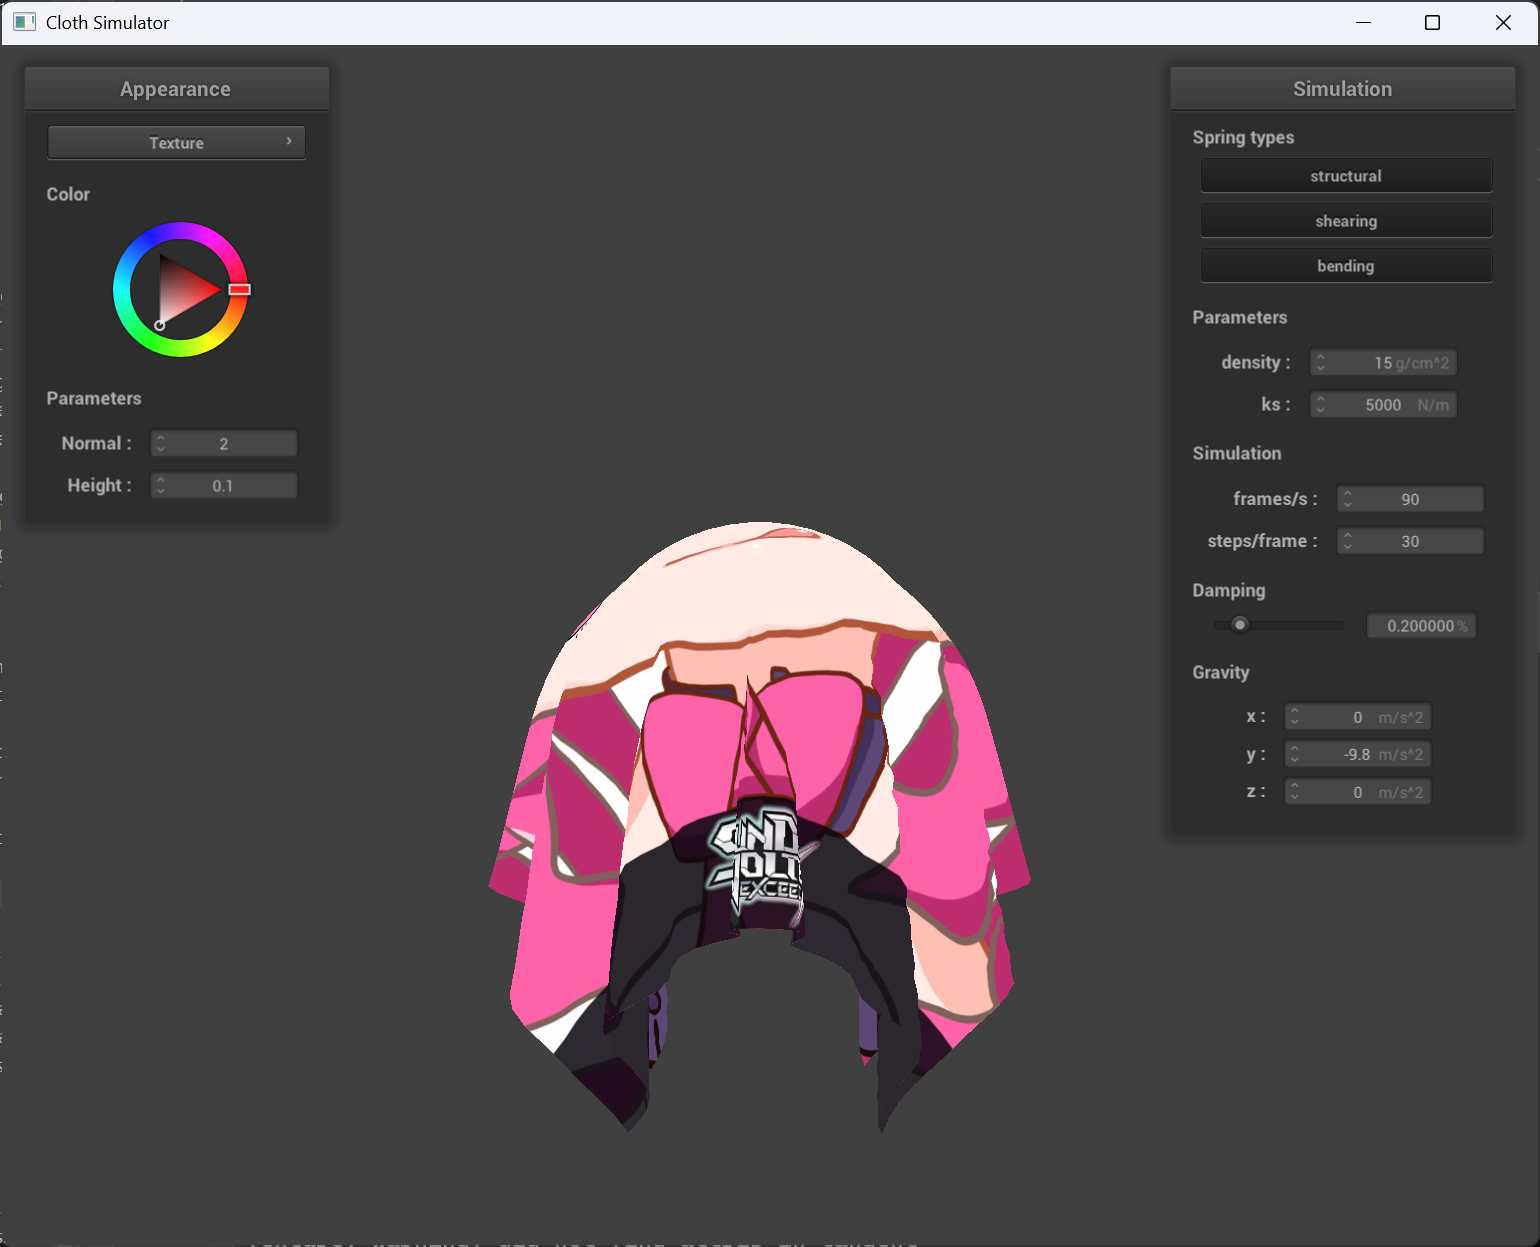
Task: Click the ks stepper arrows
Action: pyautogui.click(x=1321, y=404)
